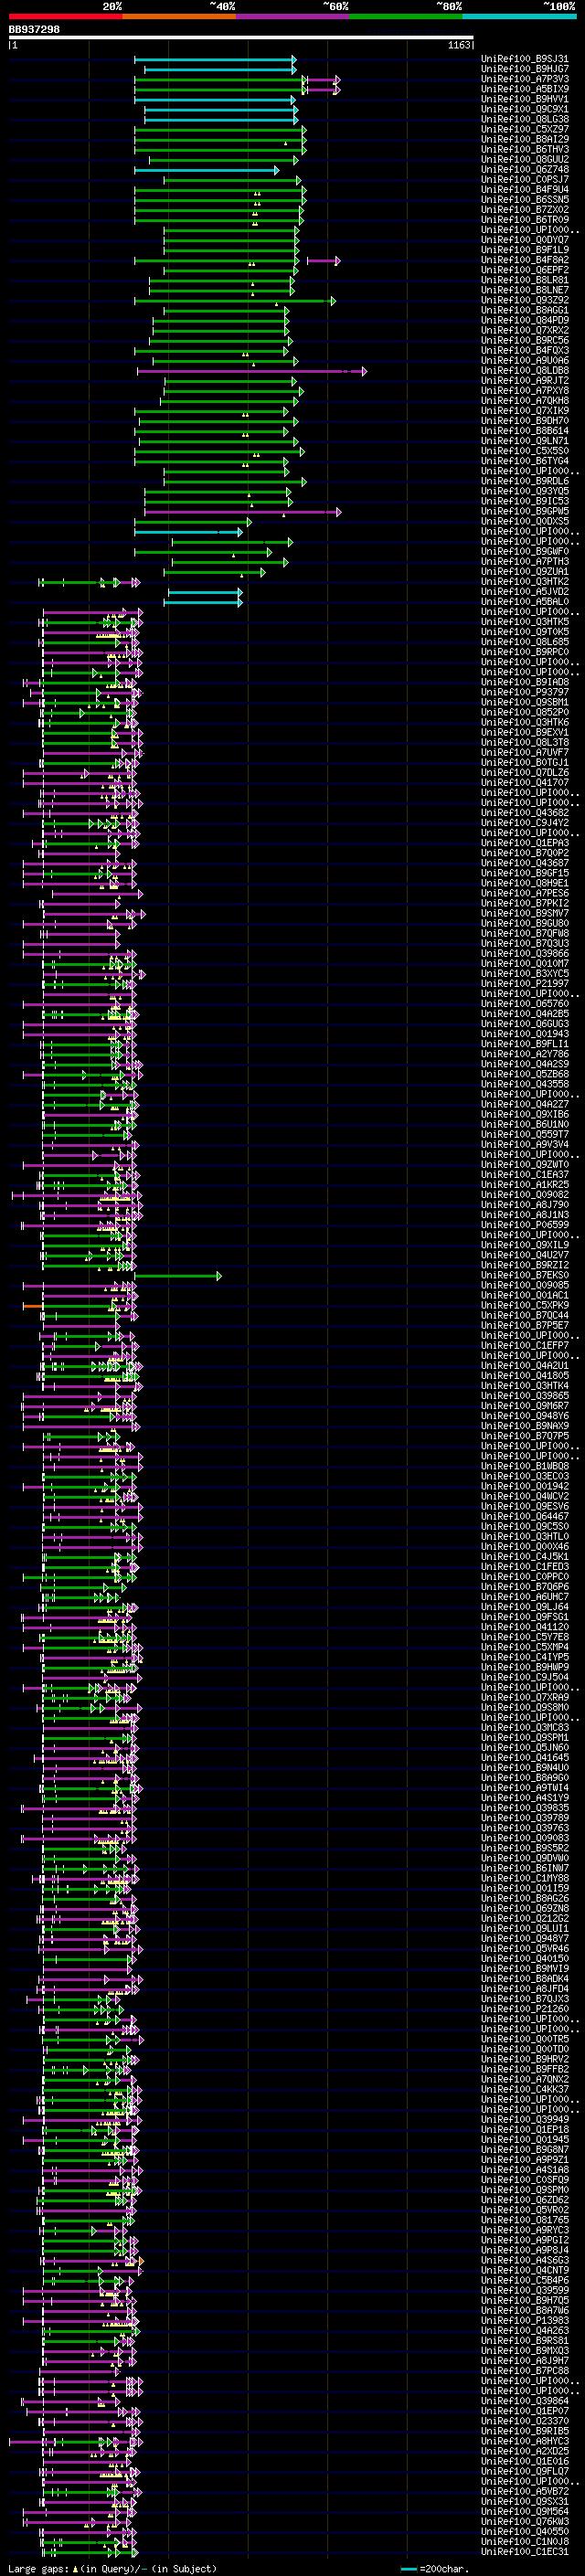Select hit UniRef100_P06599
The height and width of the screenshot is (2576, 585).
525,1225
